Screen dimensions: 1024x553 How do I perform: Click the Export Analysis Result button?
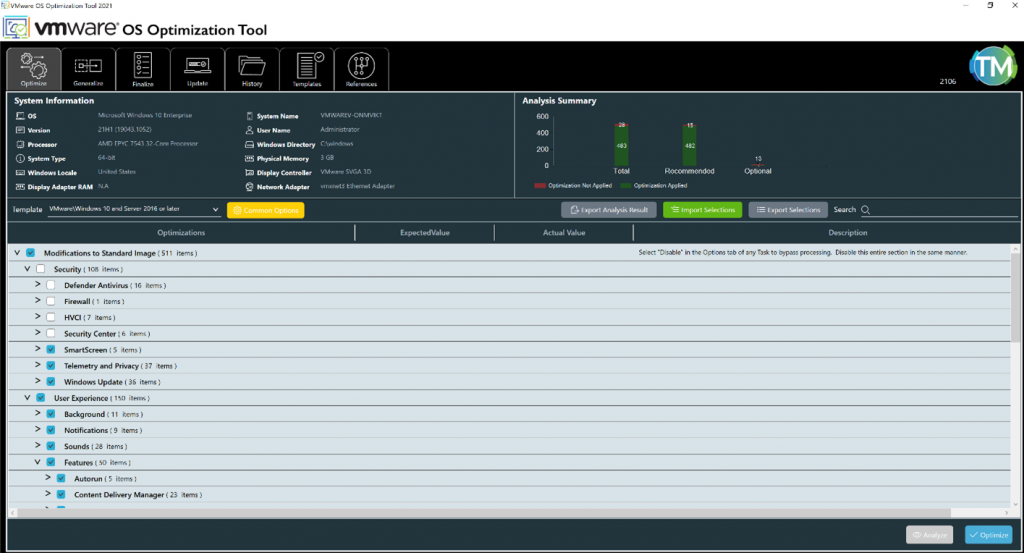608,210
